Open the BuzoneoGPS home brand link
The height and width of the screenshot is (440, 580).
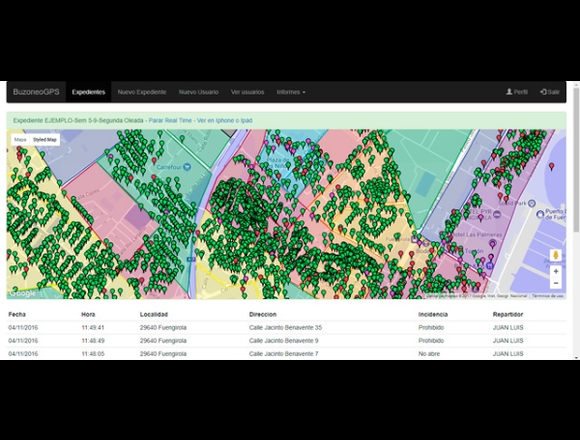[x=36, y=92]
